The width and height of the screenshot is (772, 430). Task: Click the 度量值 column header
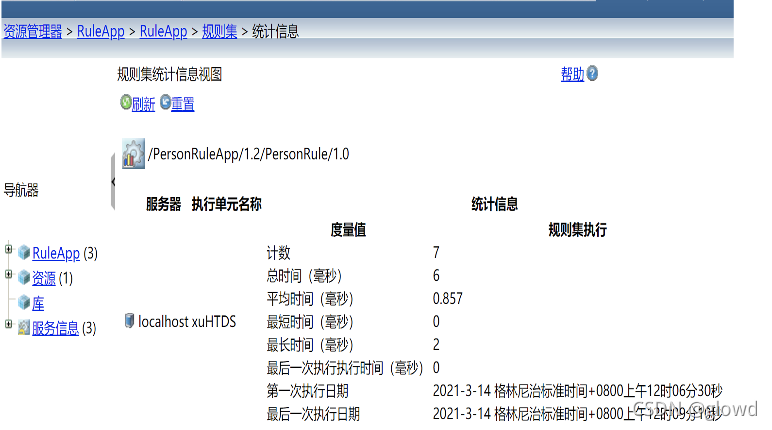tap(348, 230)
